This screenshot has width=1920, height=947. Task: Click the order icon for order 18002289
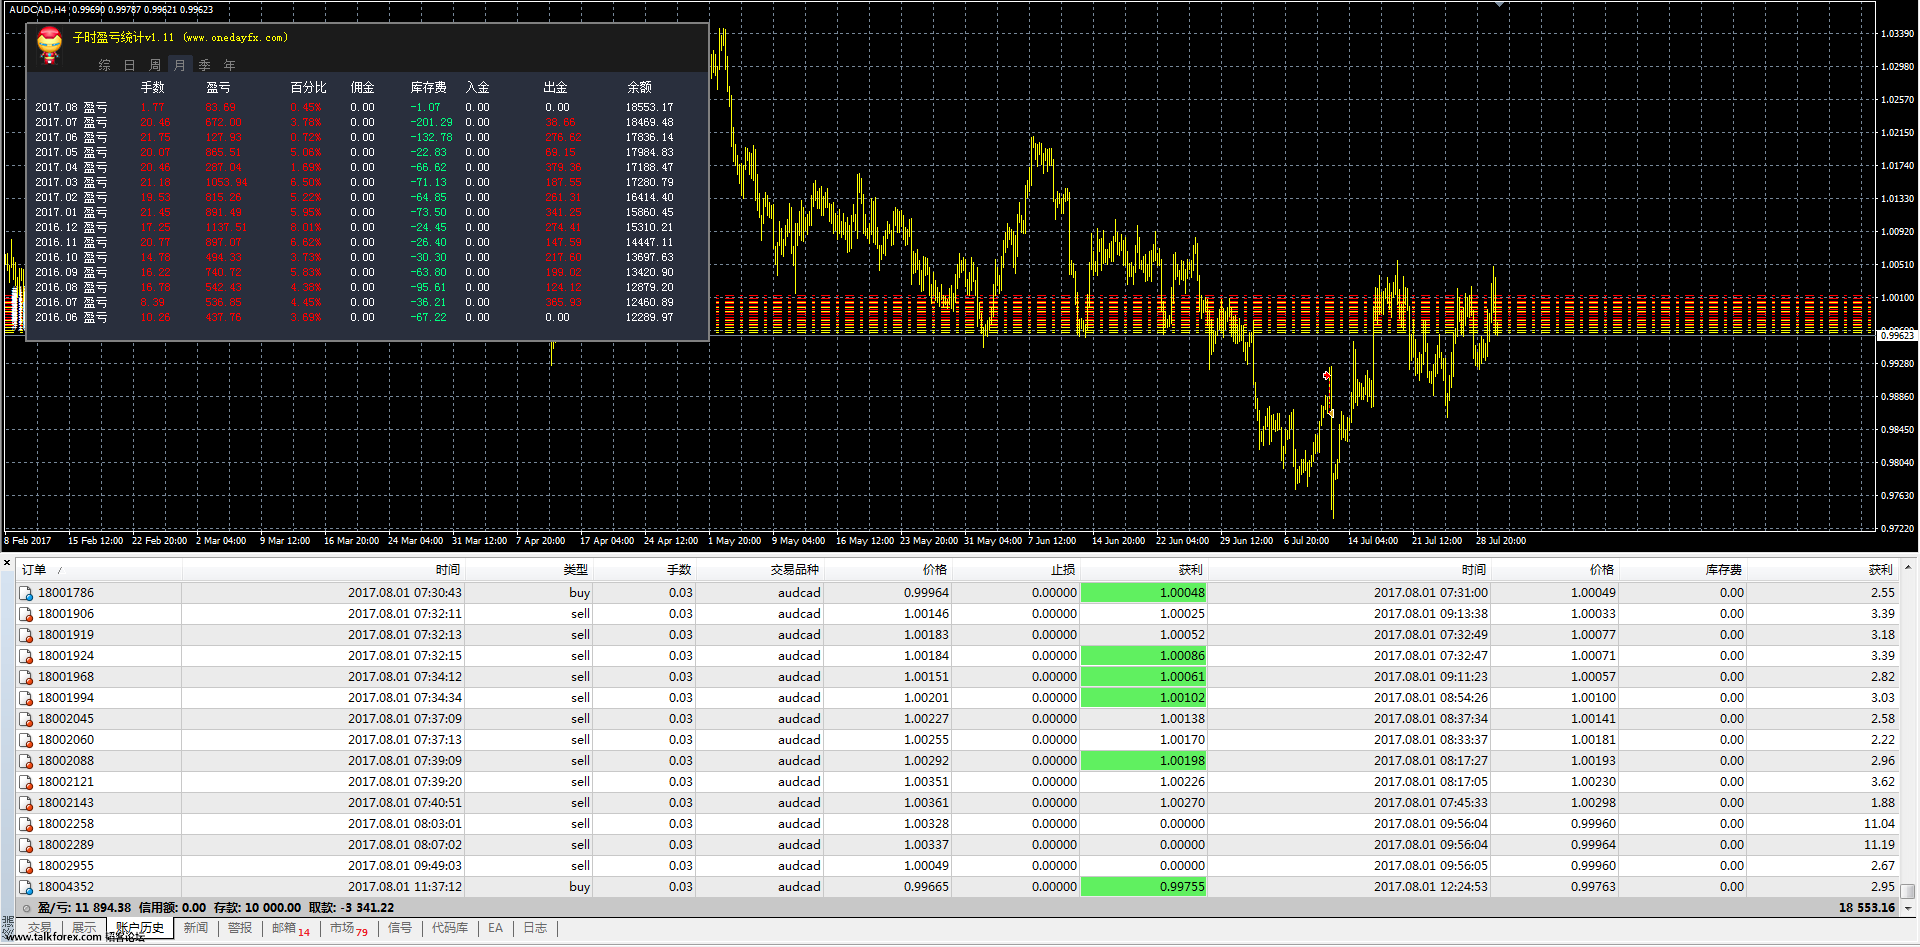[26, 845]
